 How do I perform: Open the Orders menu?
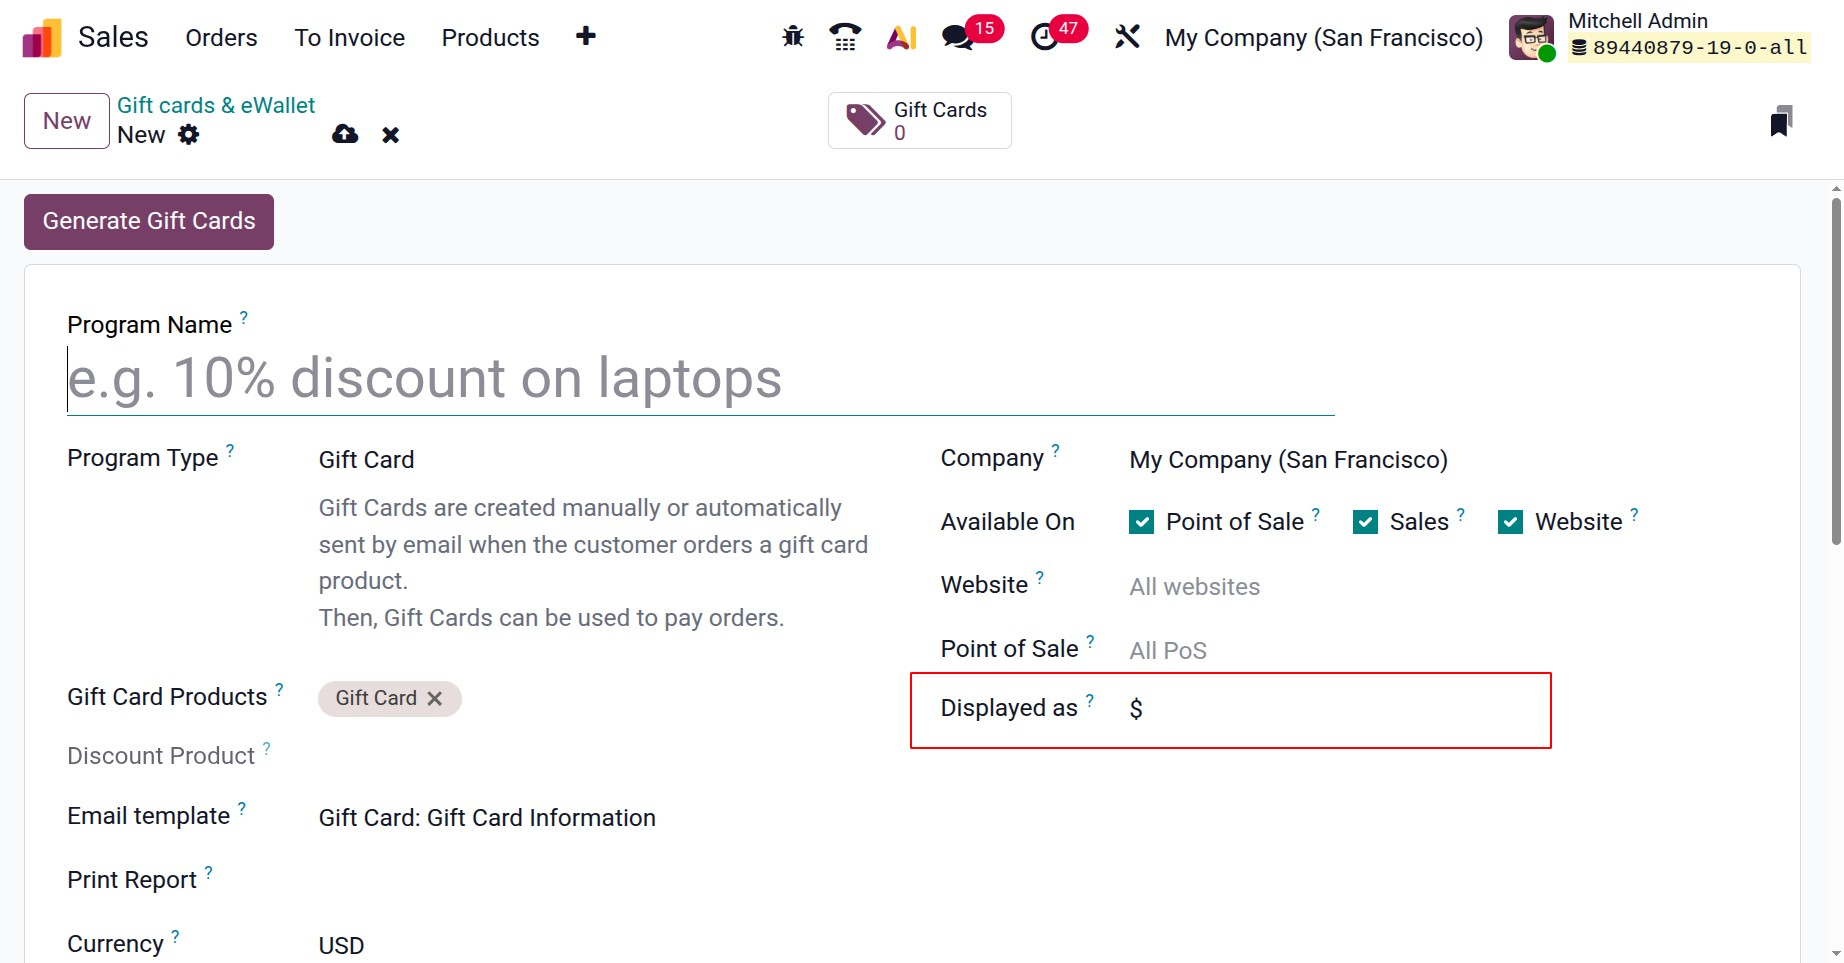221,38
